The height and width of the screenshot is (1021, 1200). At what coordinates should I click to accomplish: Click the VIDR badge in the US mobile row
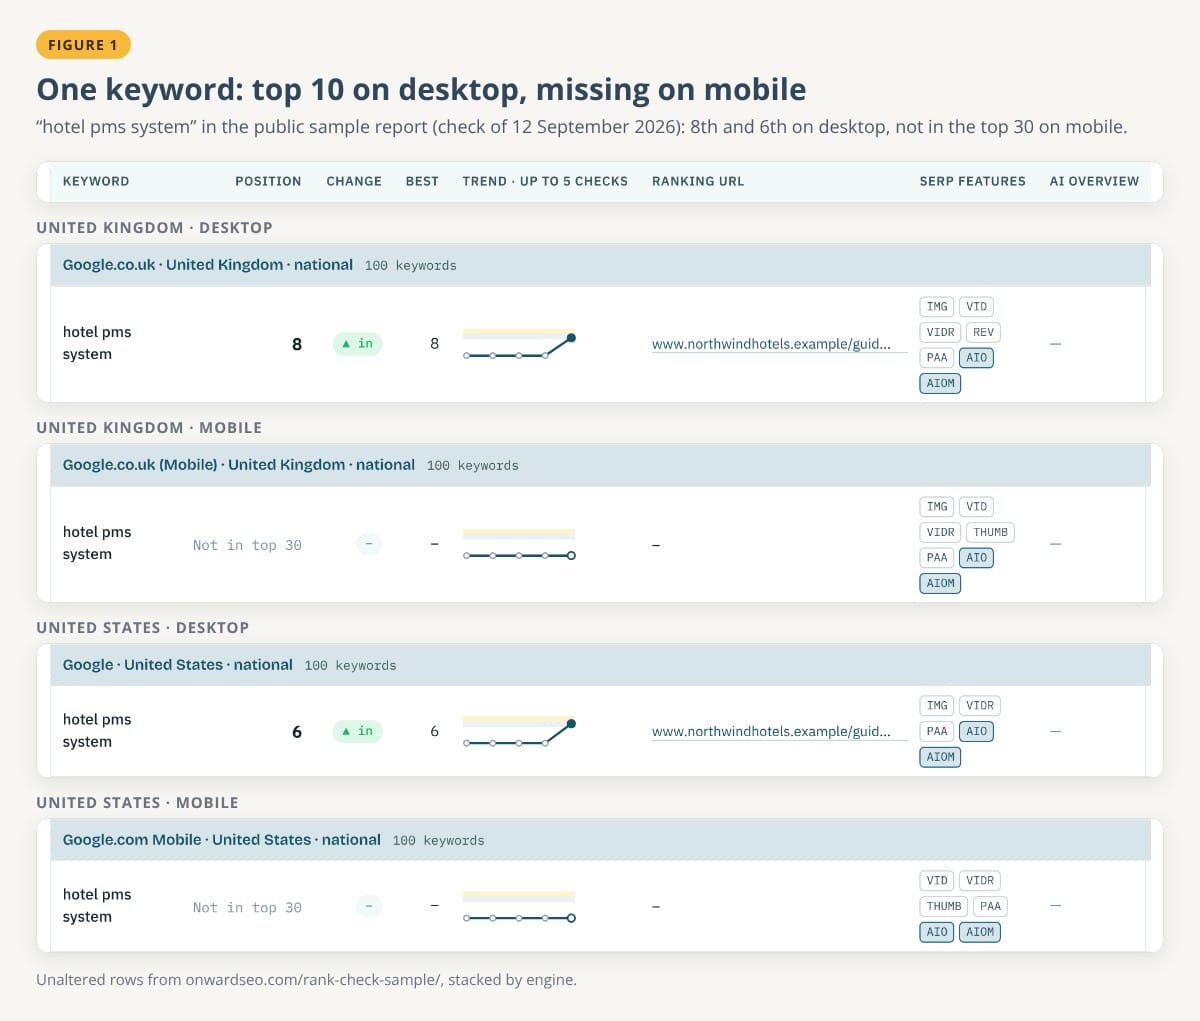coord(980,881)
